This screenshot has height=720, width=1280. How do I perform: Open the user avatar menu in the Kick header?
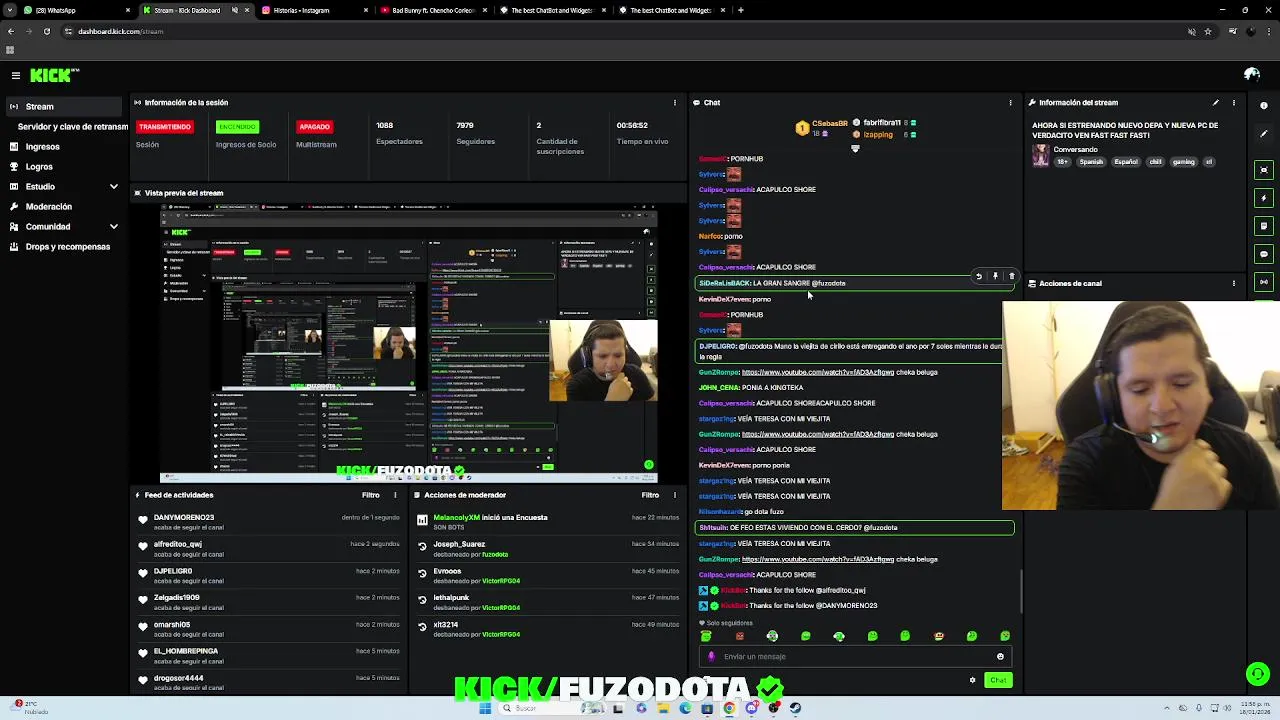(x=1252, y=75)
